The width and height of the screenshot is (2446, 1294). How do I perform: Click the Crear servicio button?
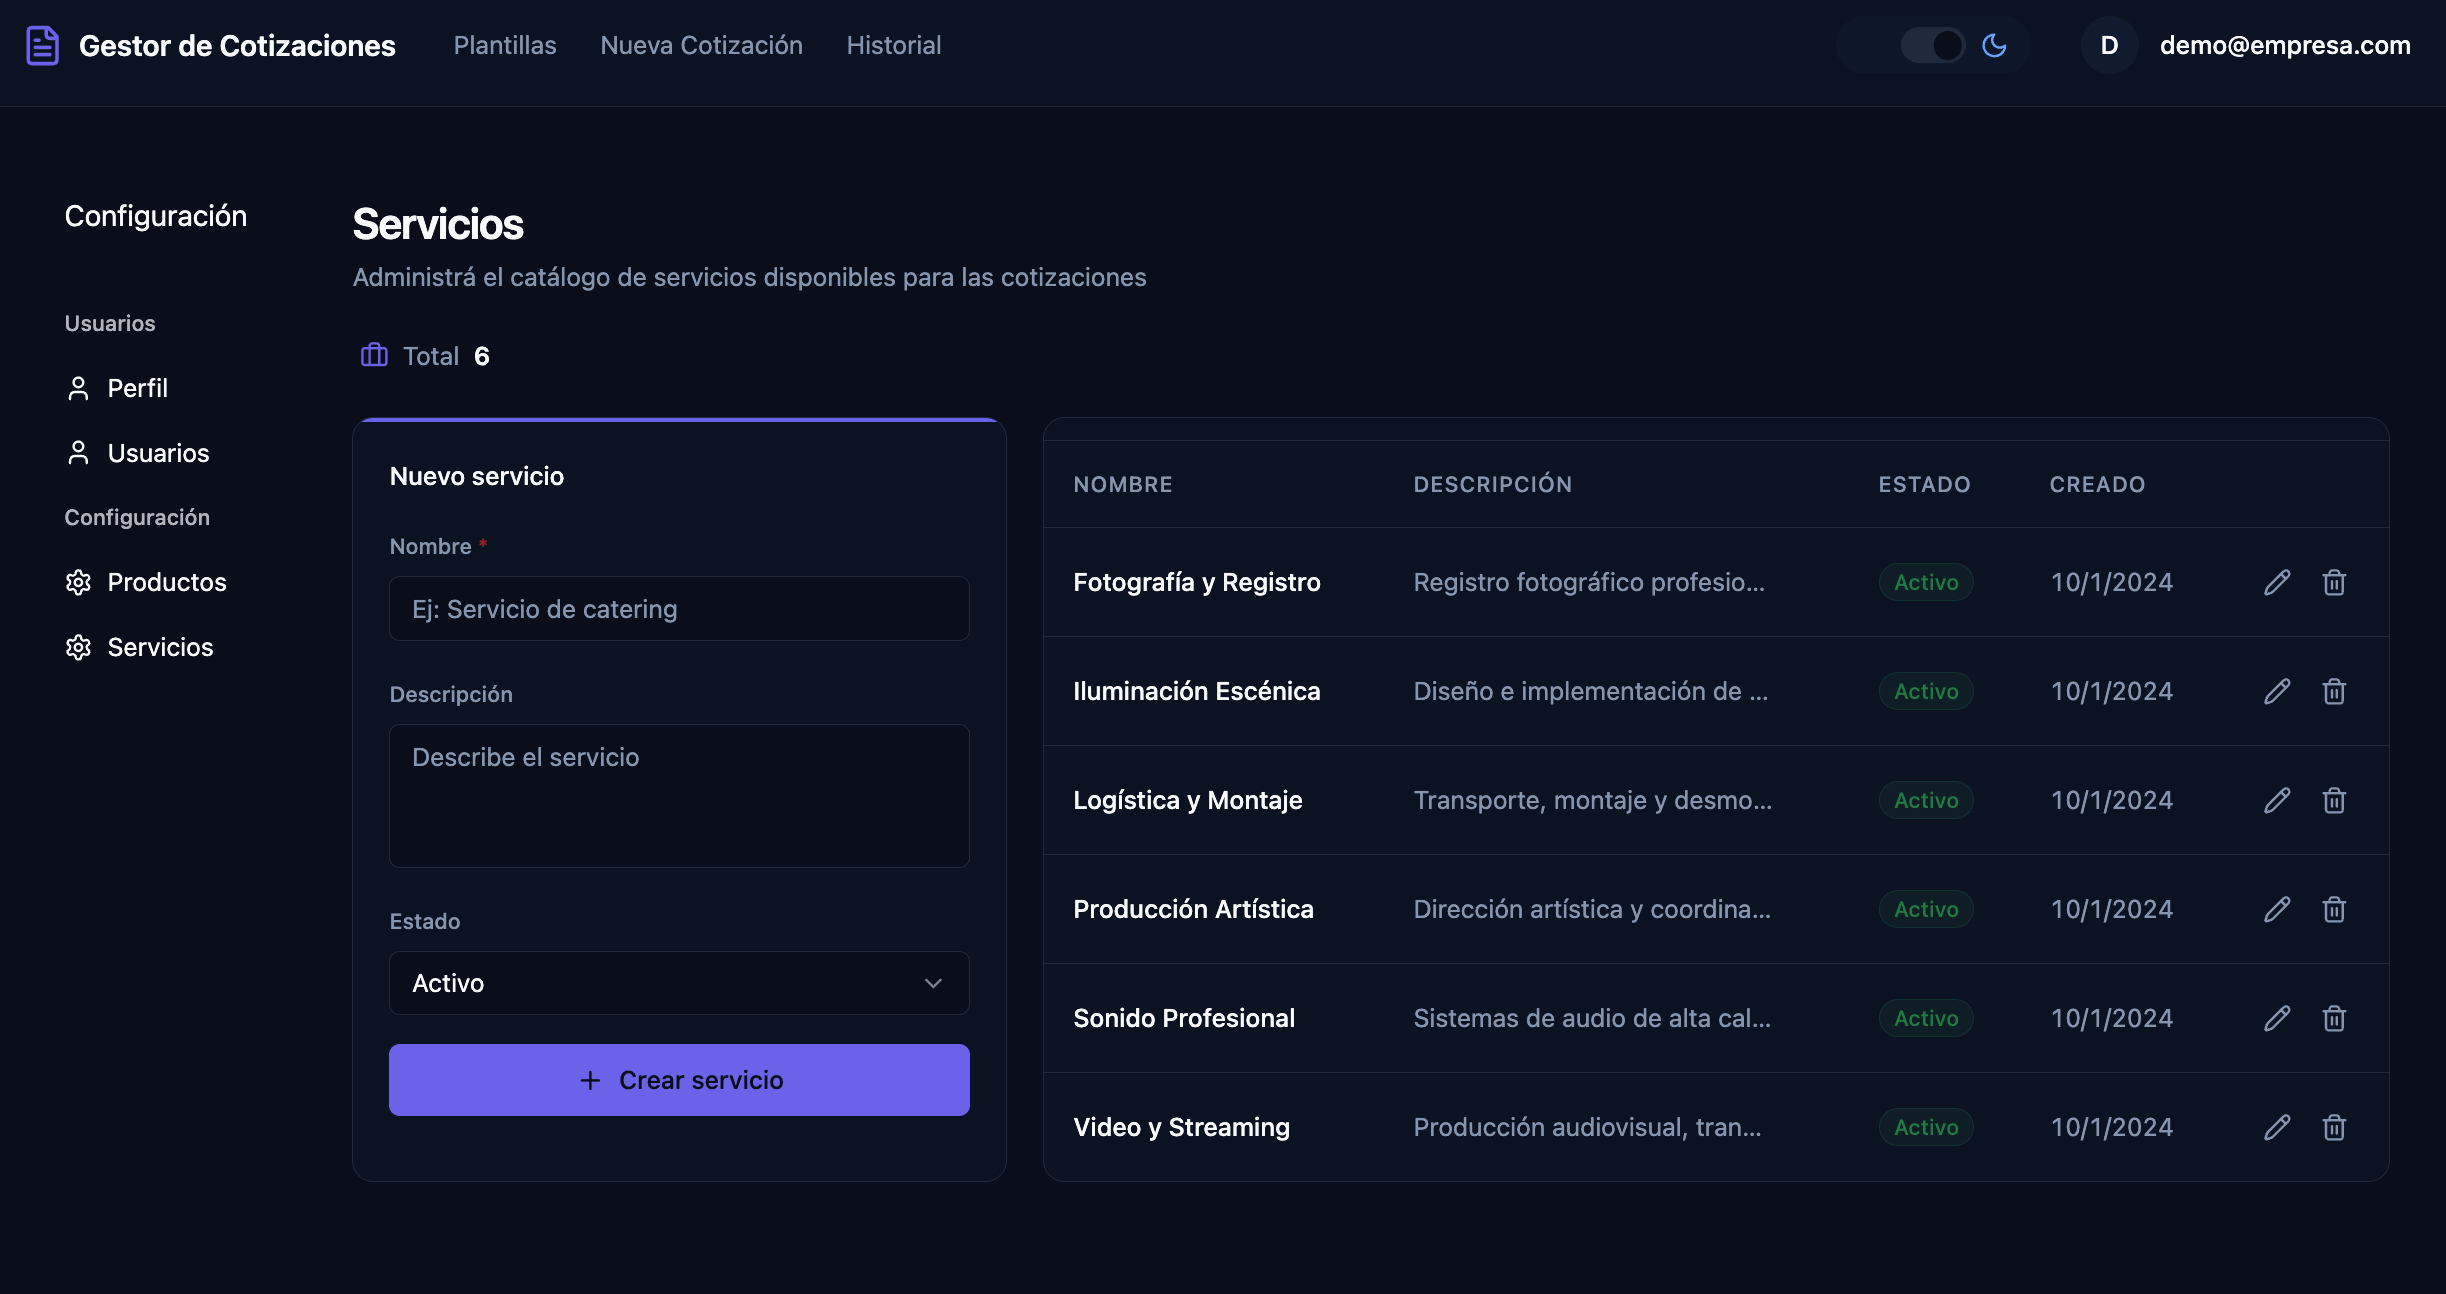679,1080
